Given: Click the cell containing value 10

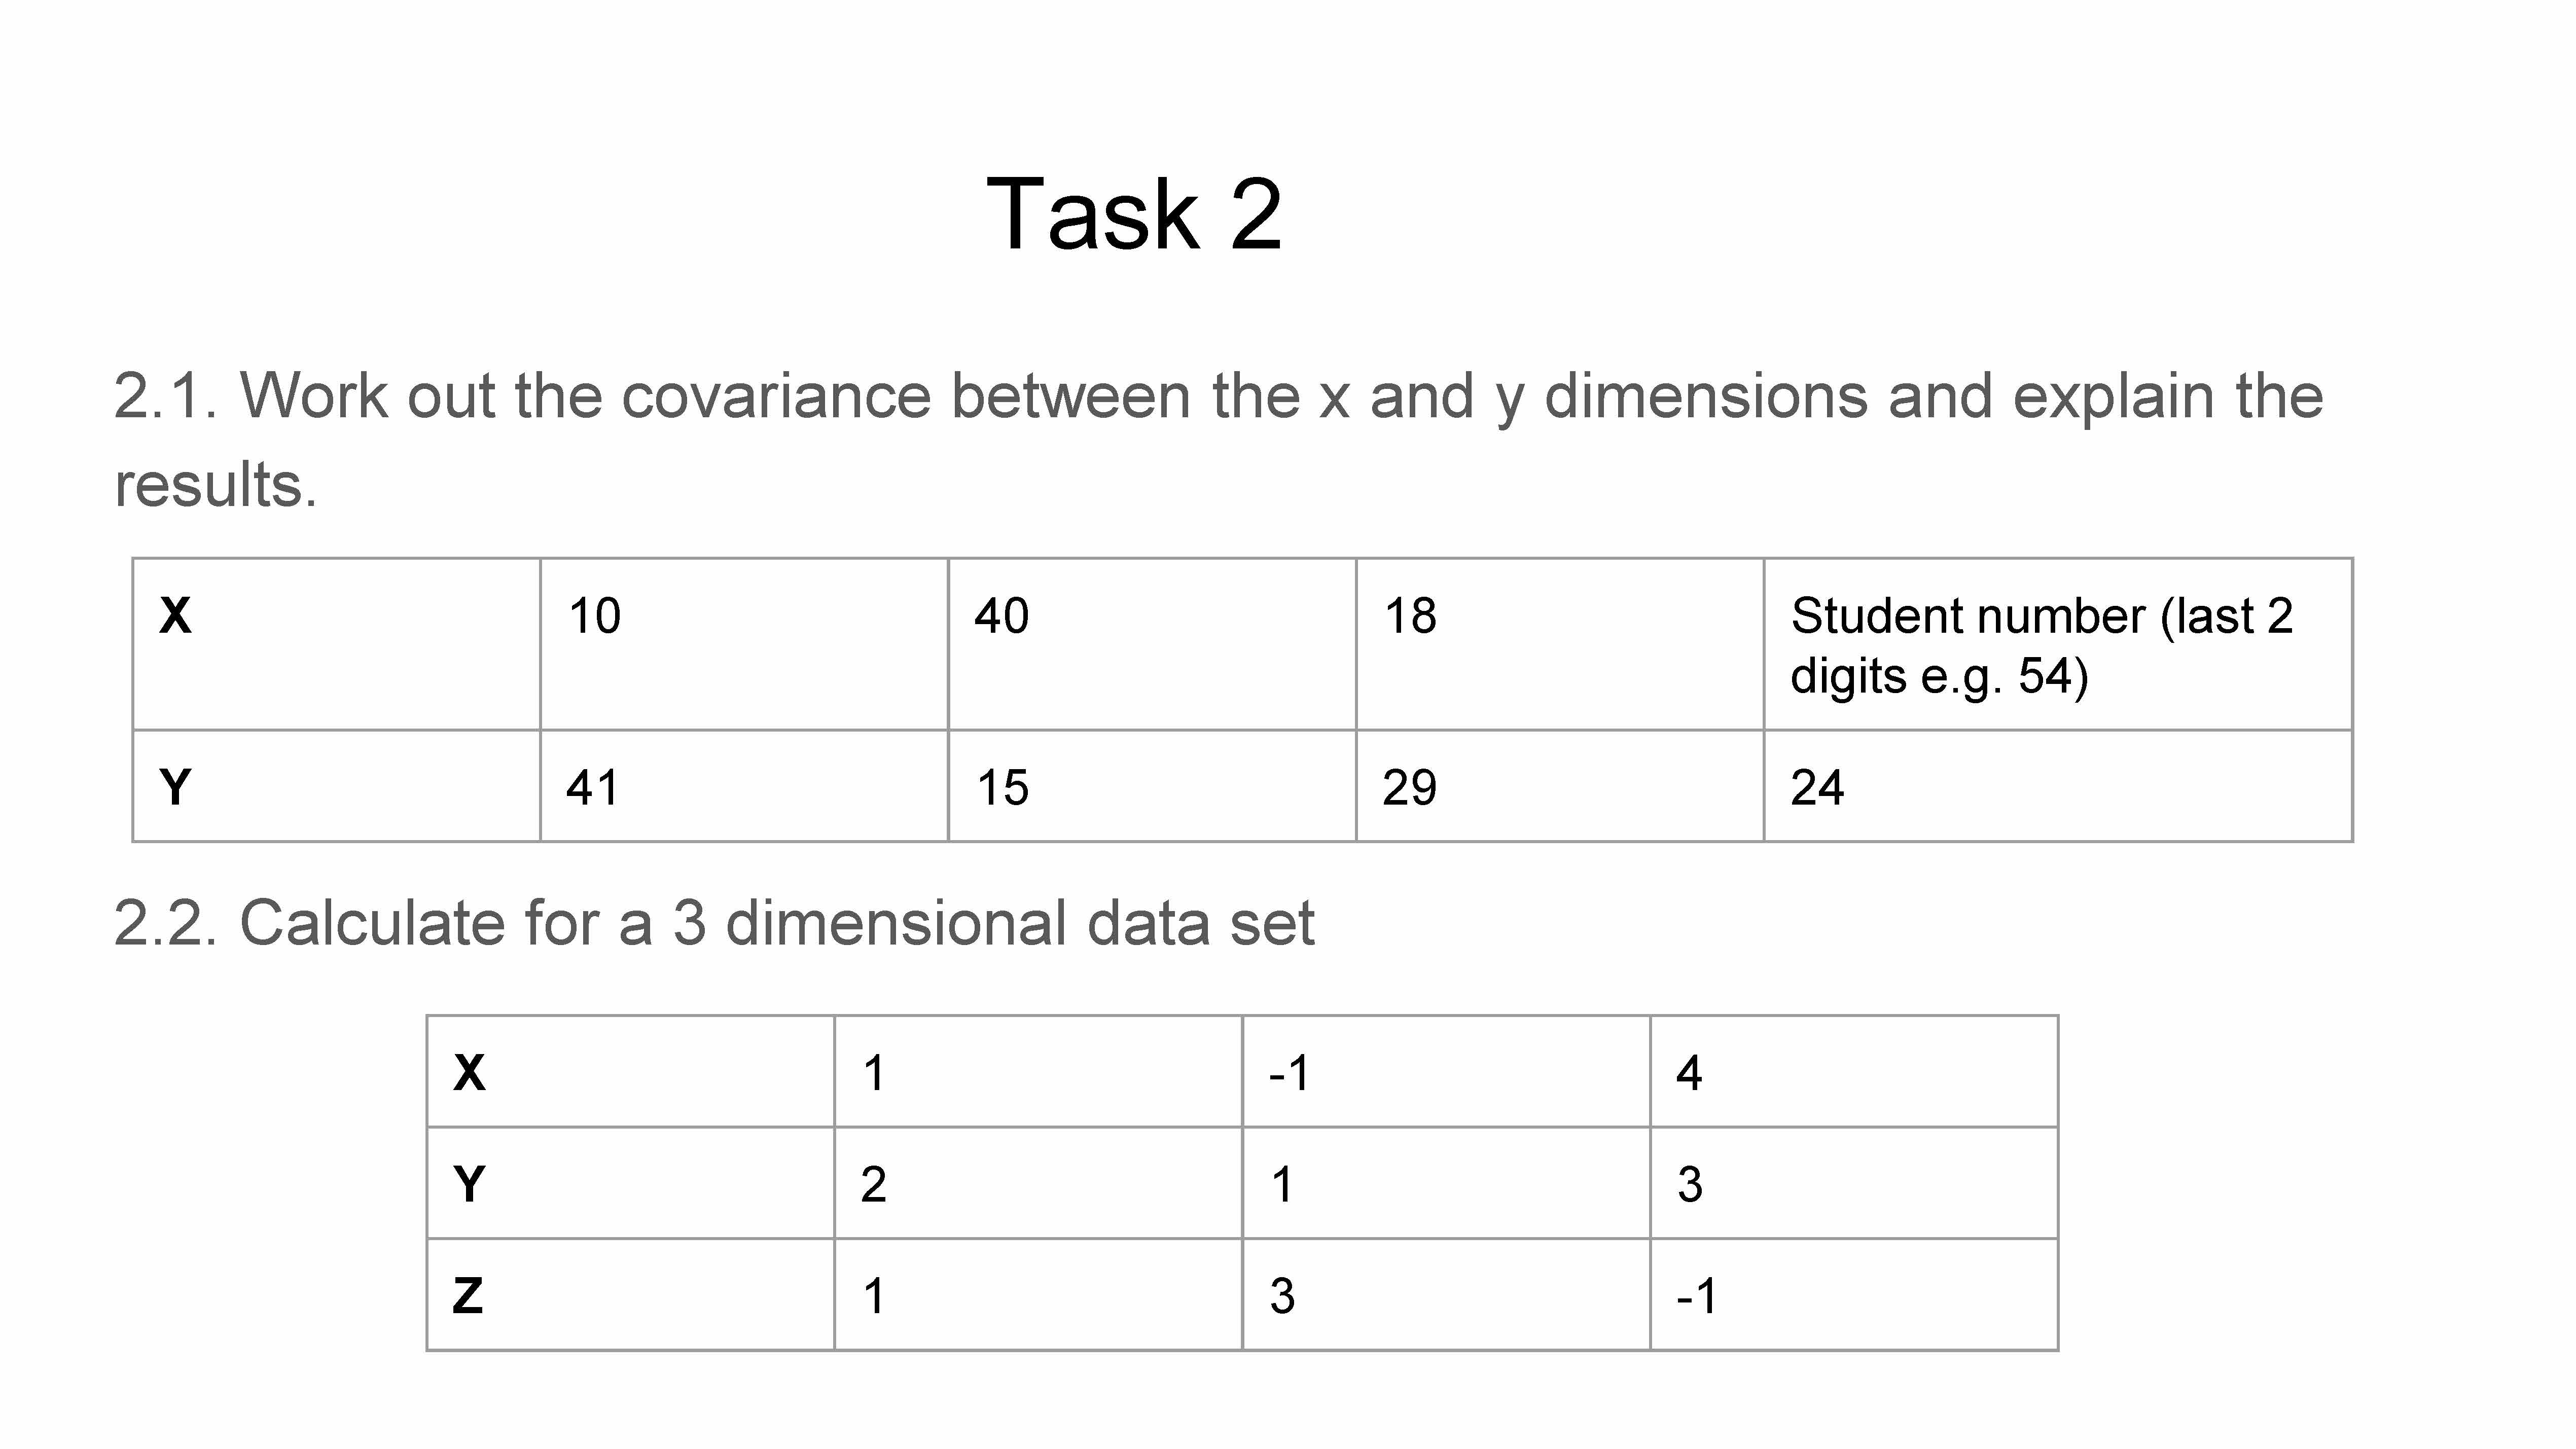Looking at the screenshot, I should (743, 643).
